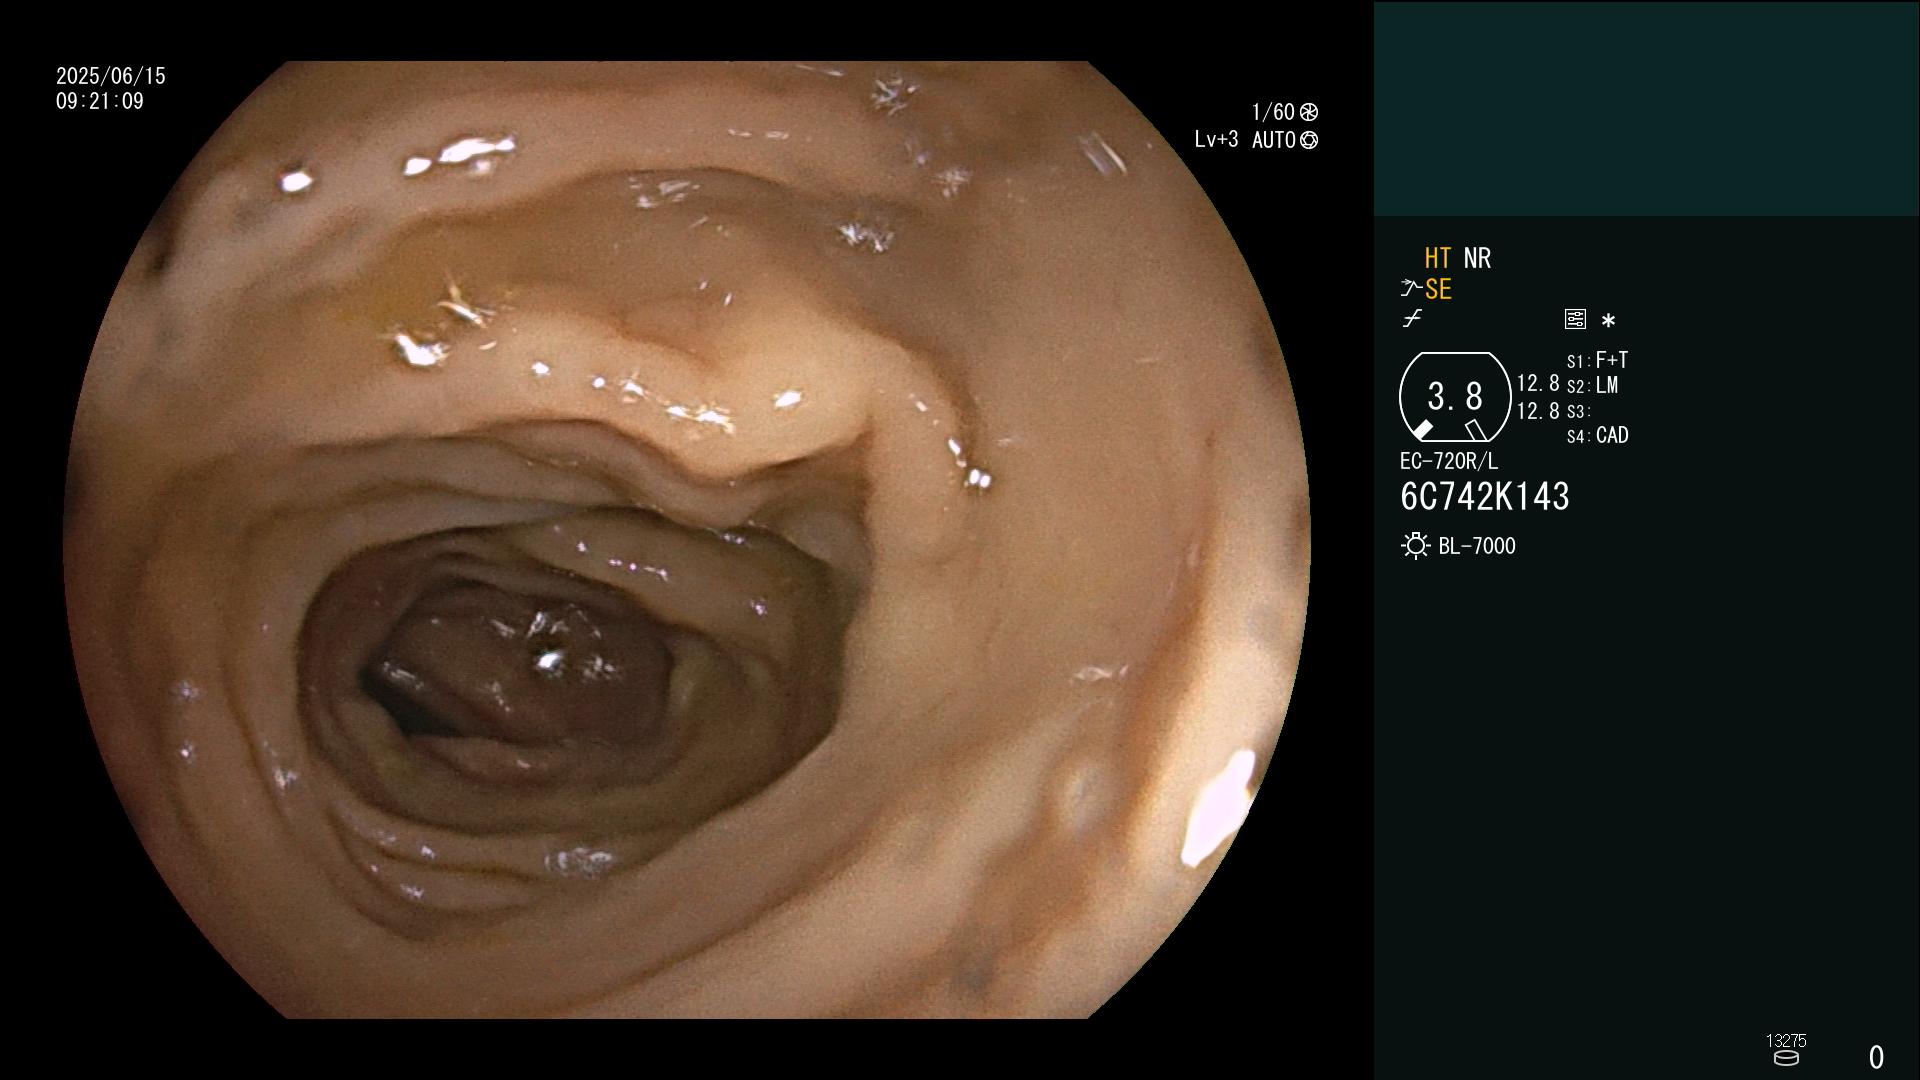Click the 1/60 shutter value
Viewport: 1920px width, 1080px height.
pos(1273,112)
